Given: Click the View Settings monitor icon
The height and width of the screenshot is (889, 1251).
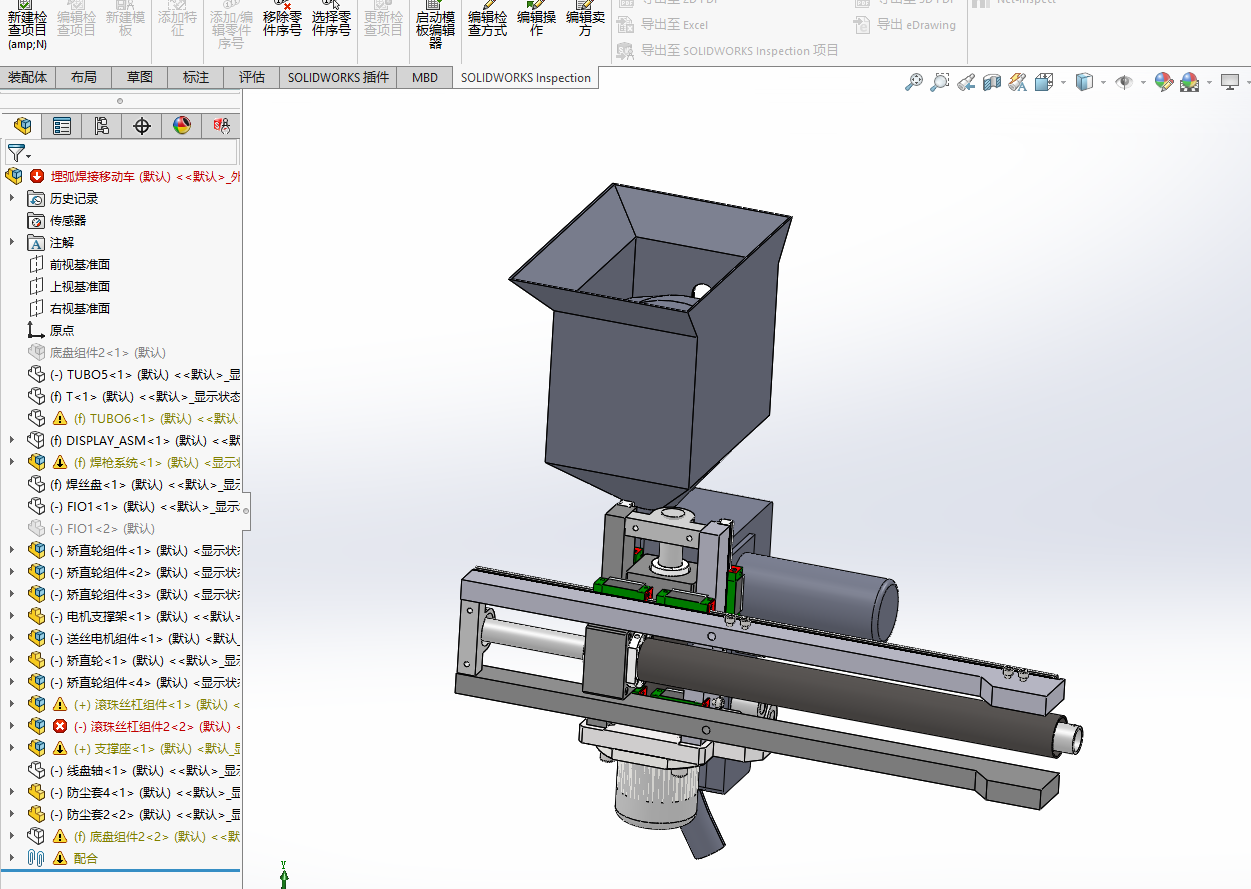Looking at the screenshot, I should click(1230, 82).
